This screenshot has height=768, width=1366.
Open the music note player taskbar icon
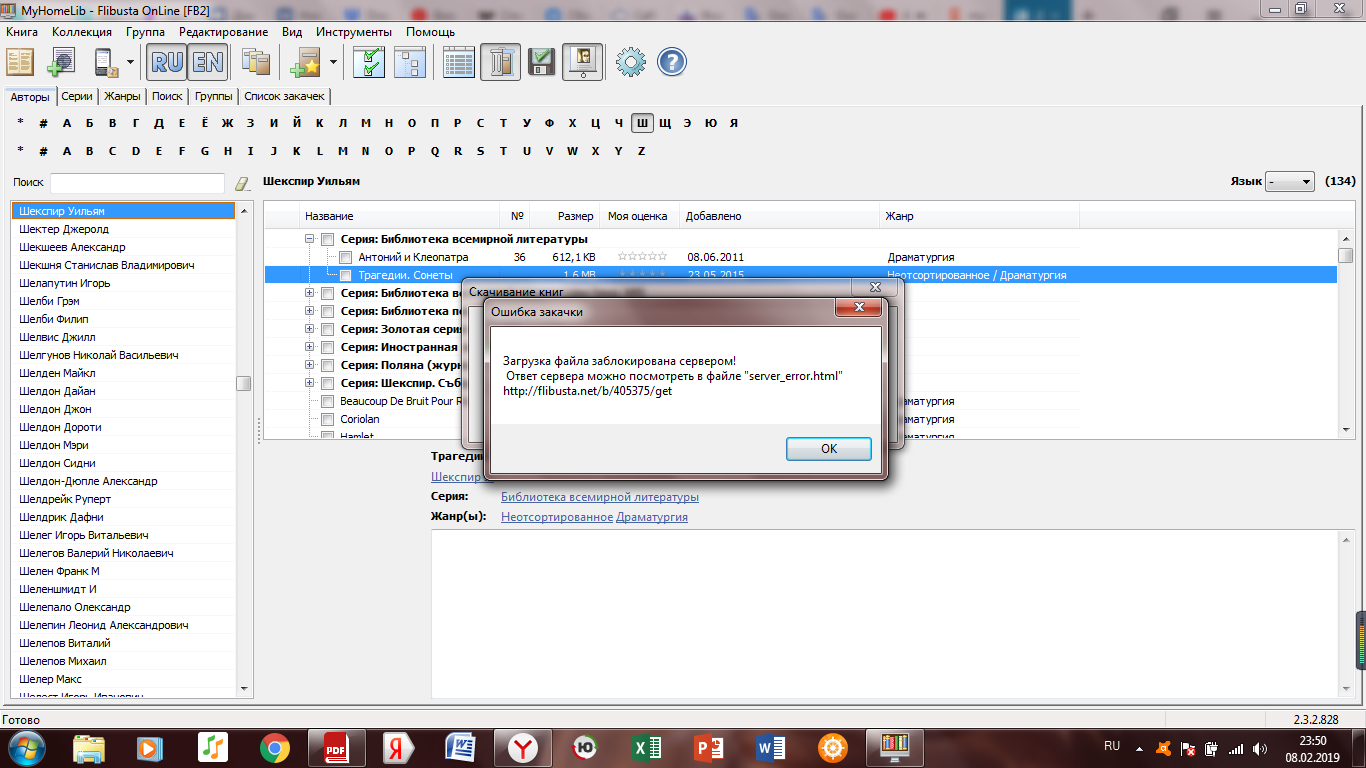pyautogui.click(x=213, y=747)
